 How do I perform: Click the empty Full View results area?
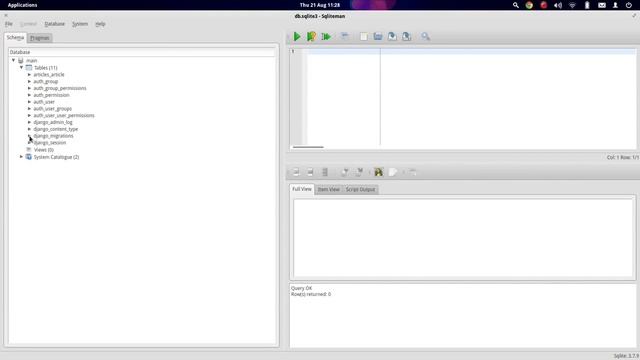click(463, 238)
